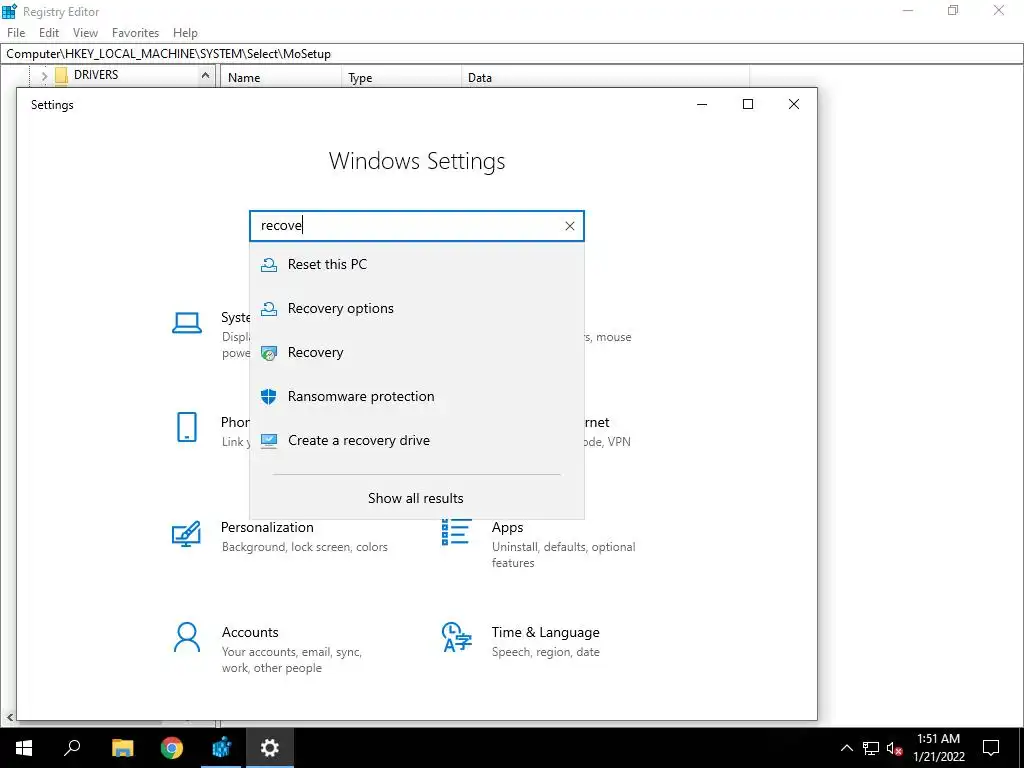Open the Time & Language icon
The height and width of the screenshot is (768, 1024).
point(456,637)
